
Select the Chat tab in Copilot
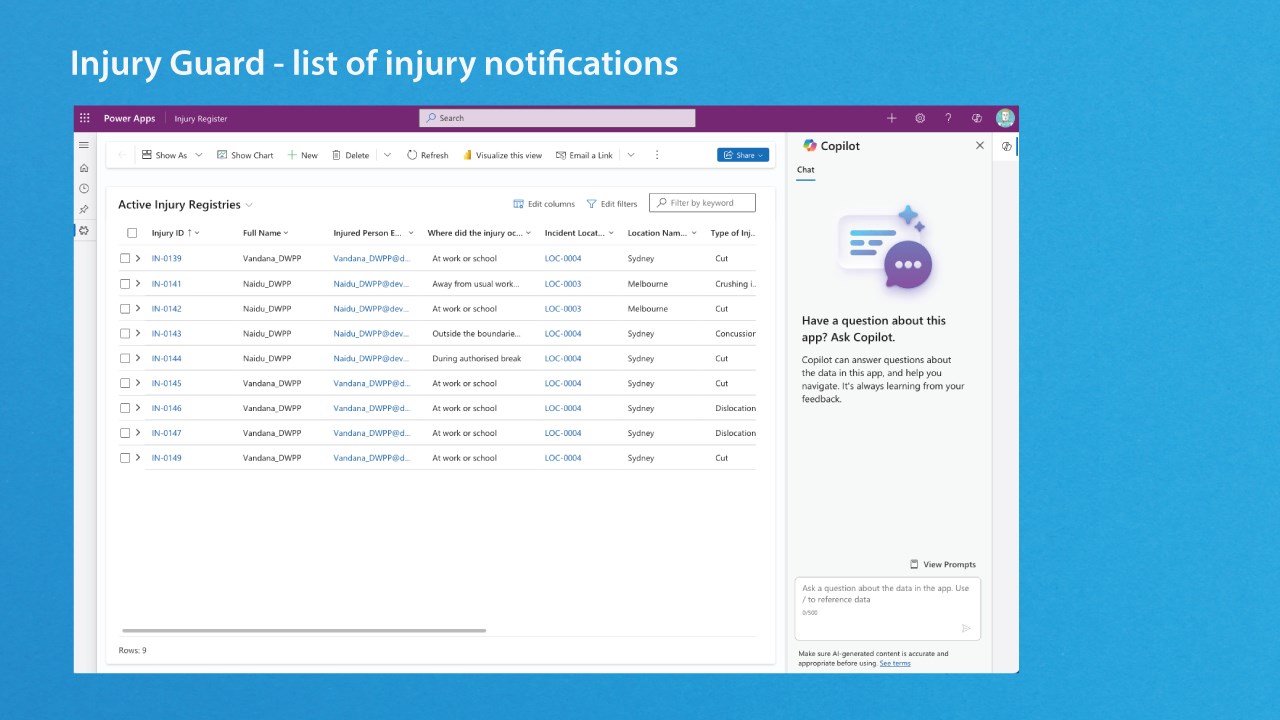(x=805, y=170)
